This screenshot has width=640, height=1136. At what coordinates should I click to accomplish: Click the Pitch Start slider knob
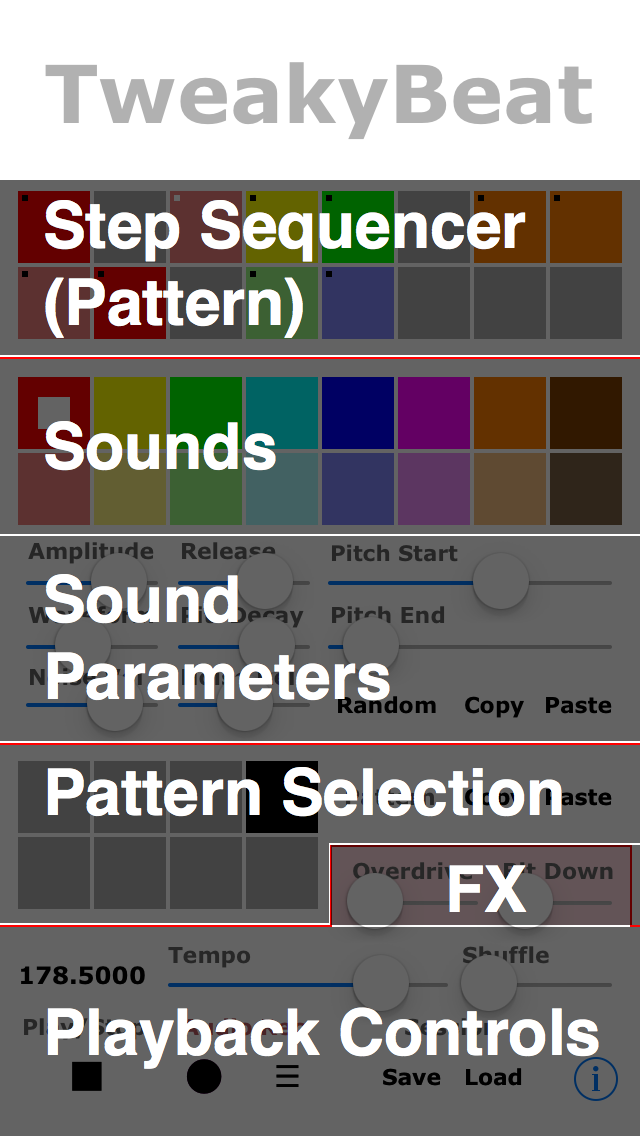500,582
